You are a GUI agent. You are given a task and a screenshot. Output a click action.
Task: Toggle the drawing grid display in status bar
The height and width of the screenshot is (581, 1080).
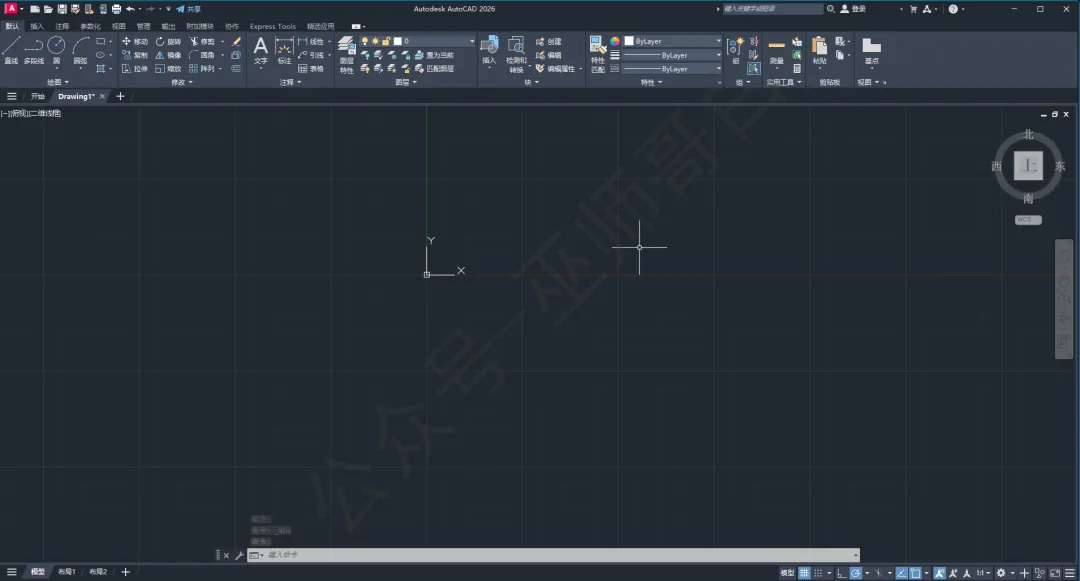[804, 573]
